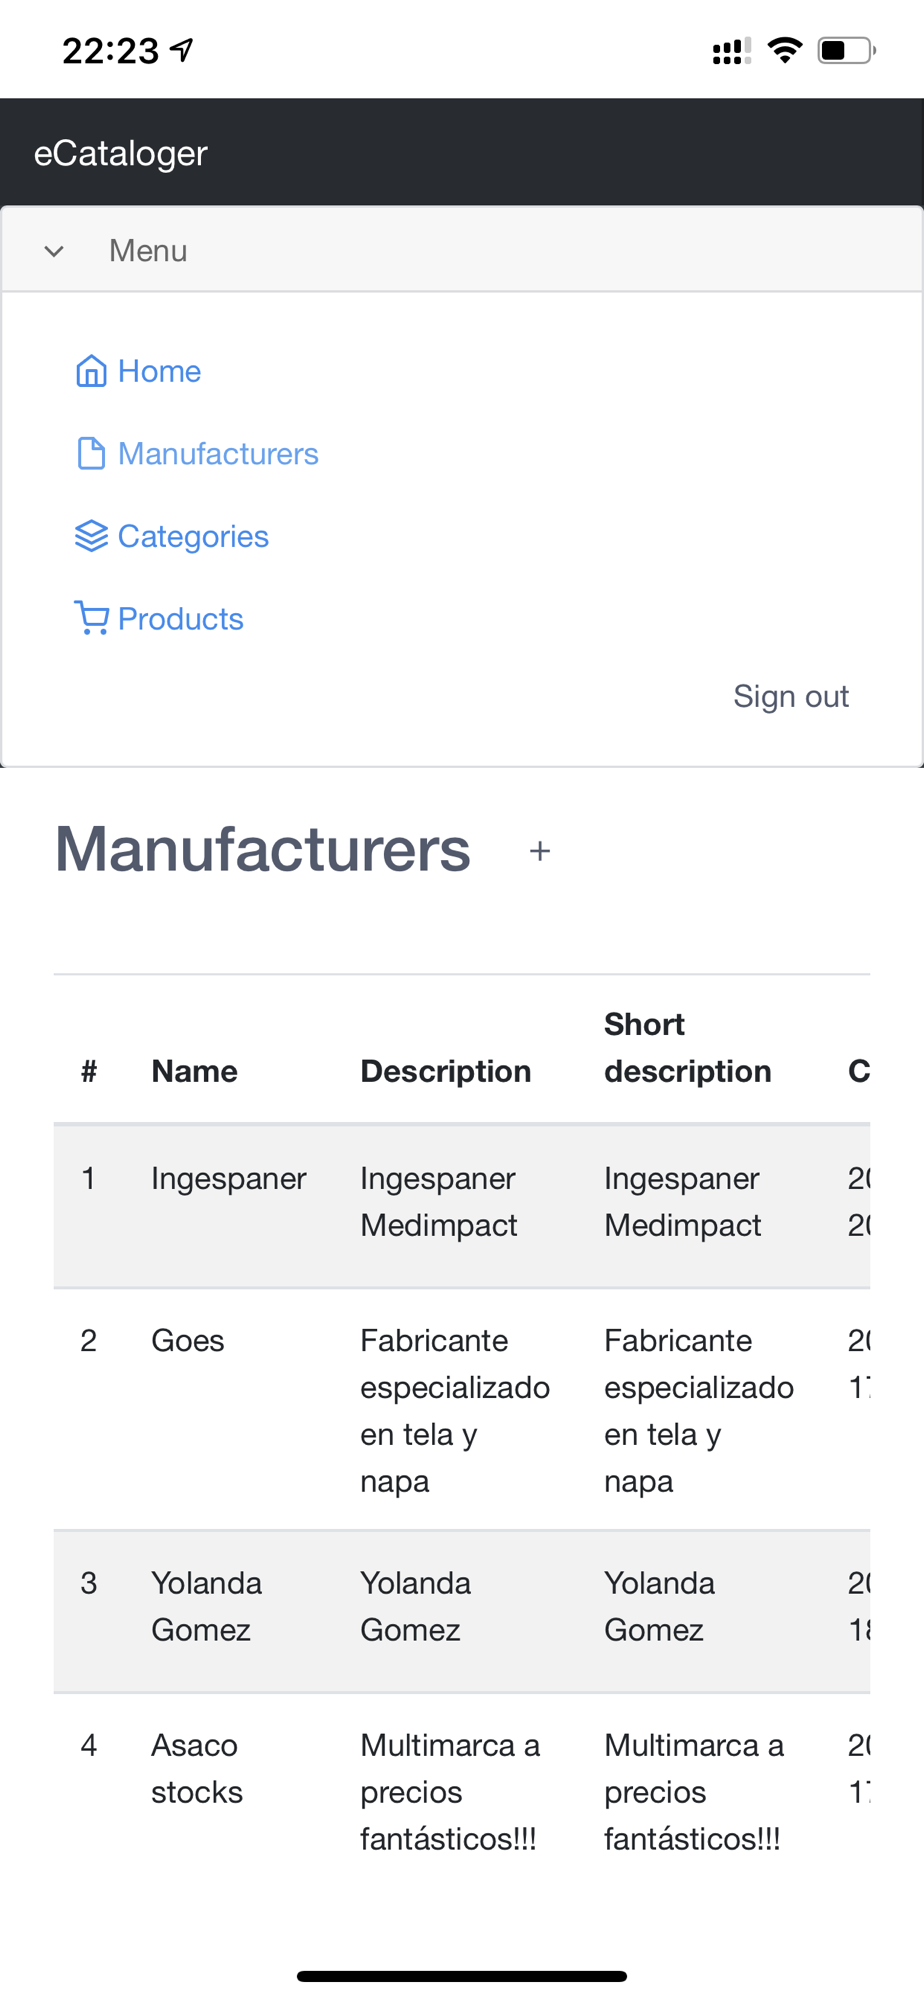Tap the location arrow beside the time

click(182, 49)
